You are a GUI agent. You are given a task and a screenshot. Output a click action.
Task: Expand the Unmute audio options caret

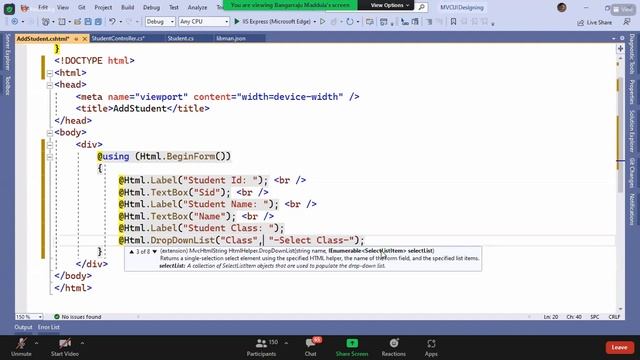[x=36, y=343]
